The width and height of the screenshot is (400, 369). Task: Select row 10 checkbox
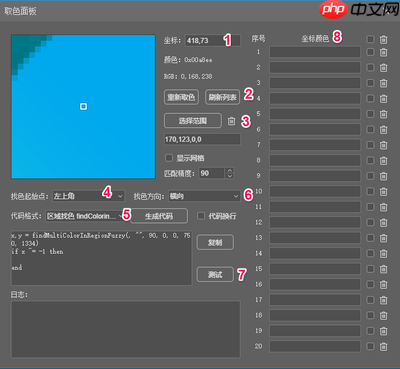[370, 191]
